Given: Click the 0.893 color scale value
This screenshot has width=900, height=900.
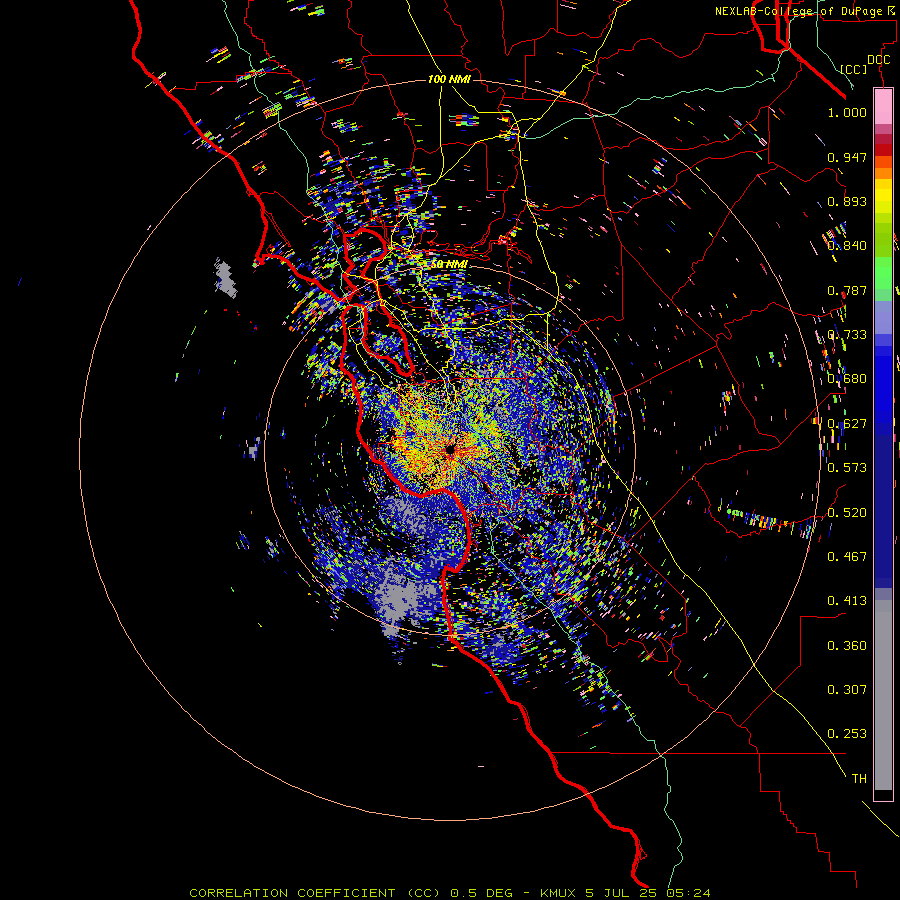Looking at the screenshot, I should coord(847,201).
